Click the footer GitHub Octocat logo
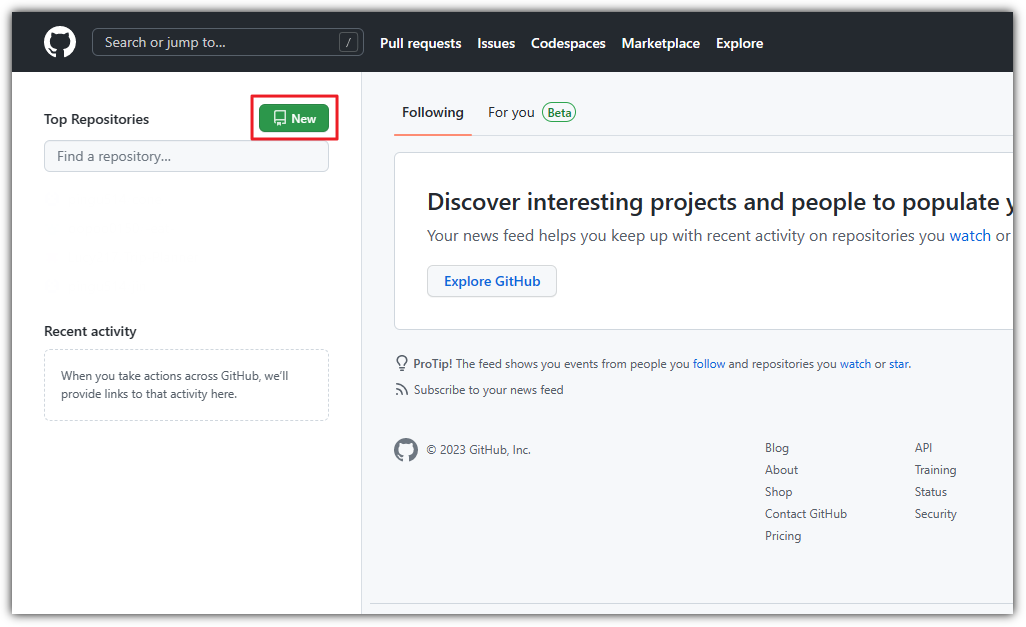Screen dimensions: 1026x627 point(406,450)
